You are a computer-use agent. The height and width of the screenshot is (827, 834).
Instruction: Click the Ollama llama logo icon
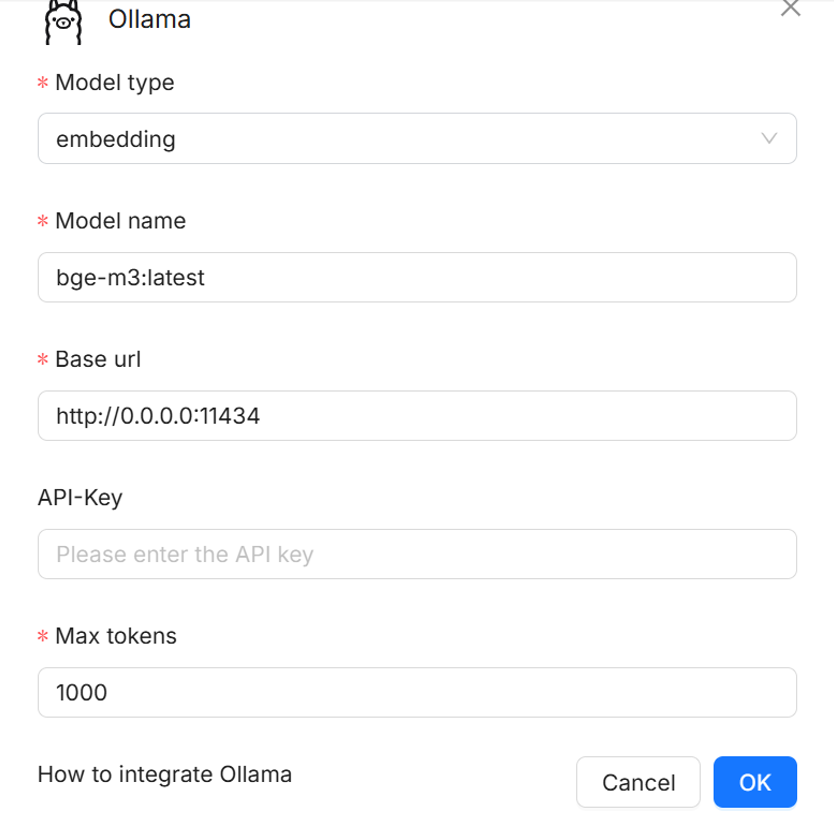[62, 22]
